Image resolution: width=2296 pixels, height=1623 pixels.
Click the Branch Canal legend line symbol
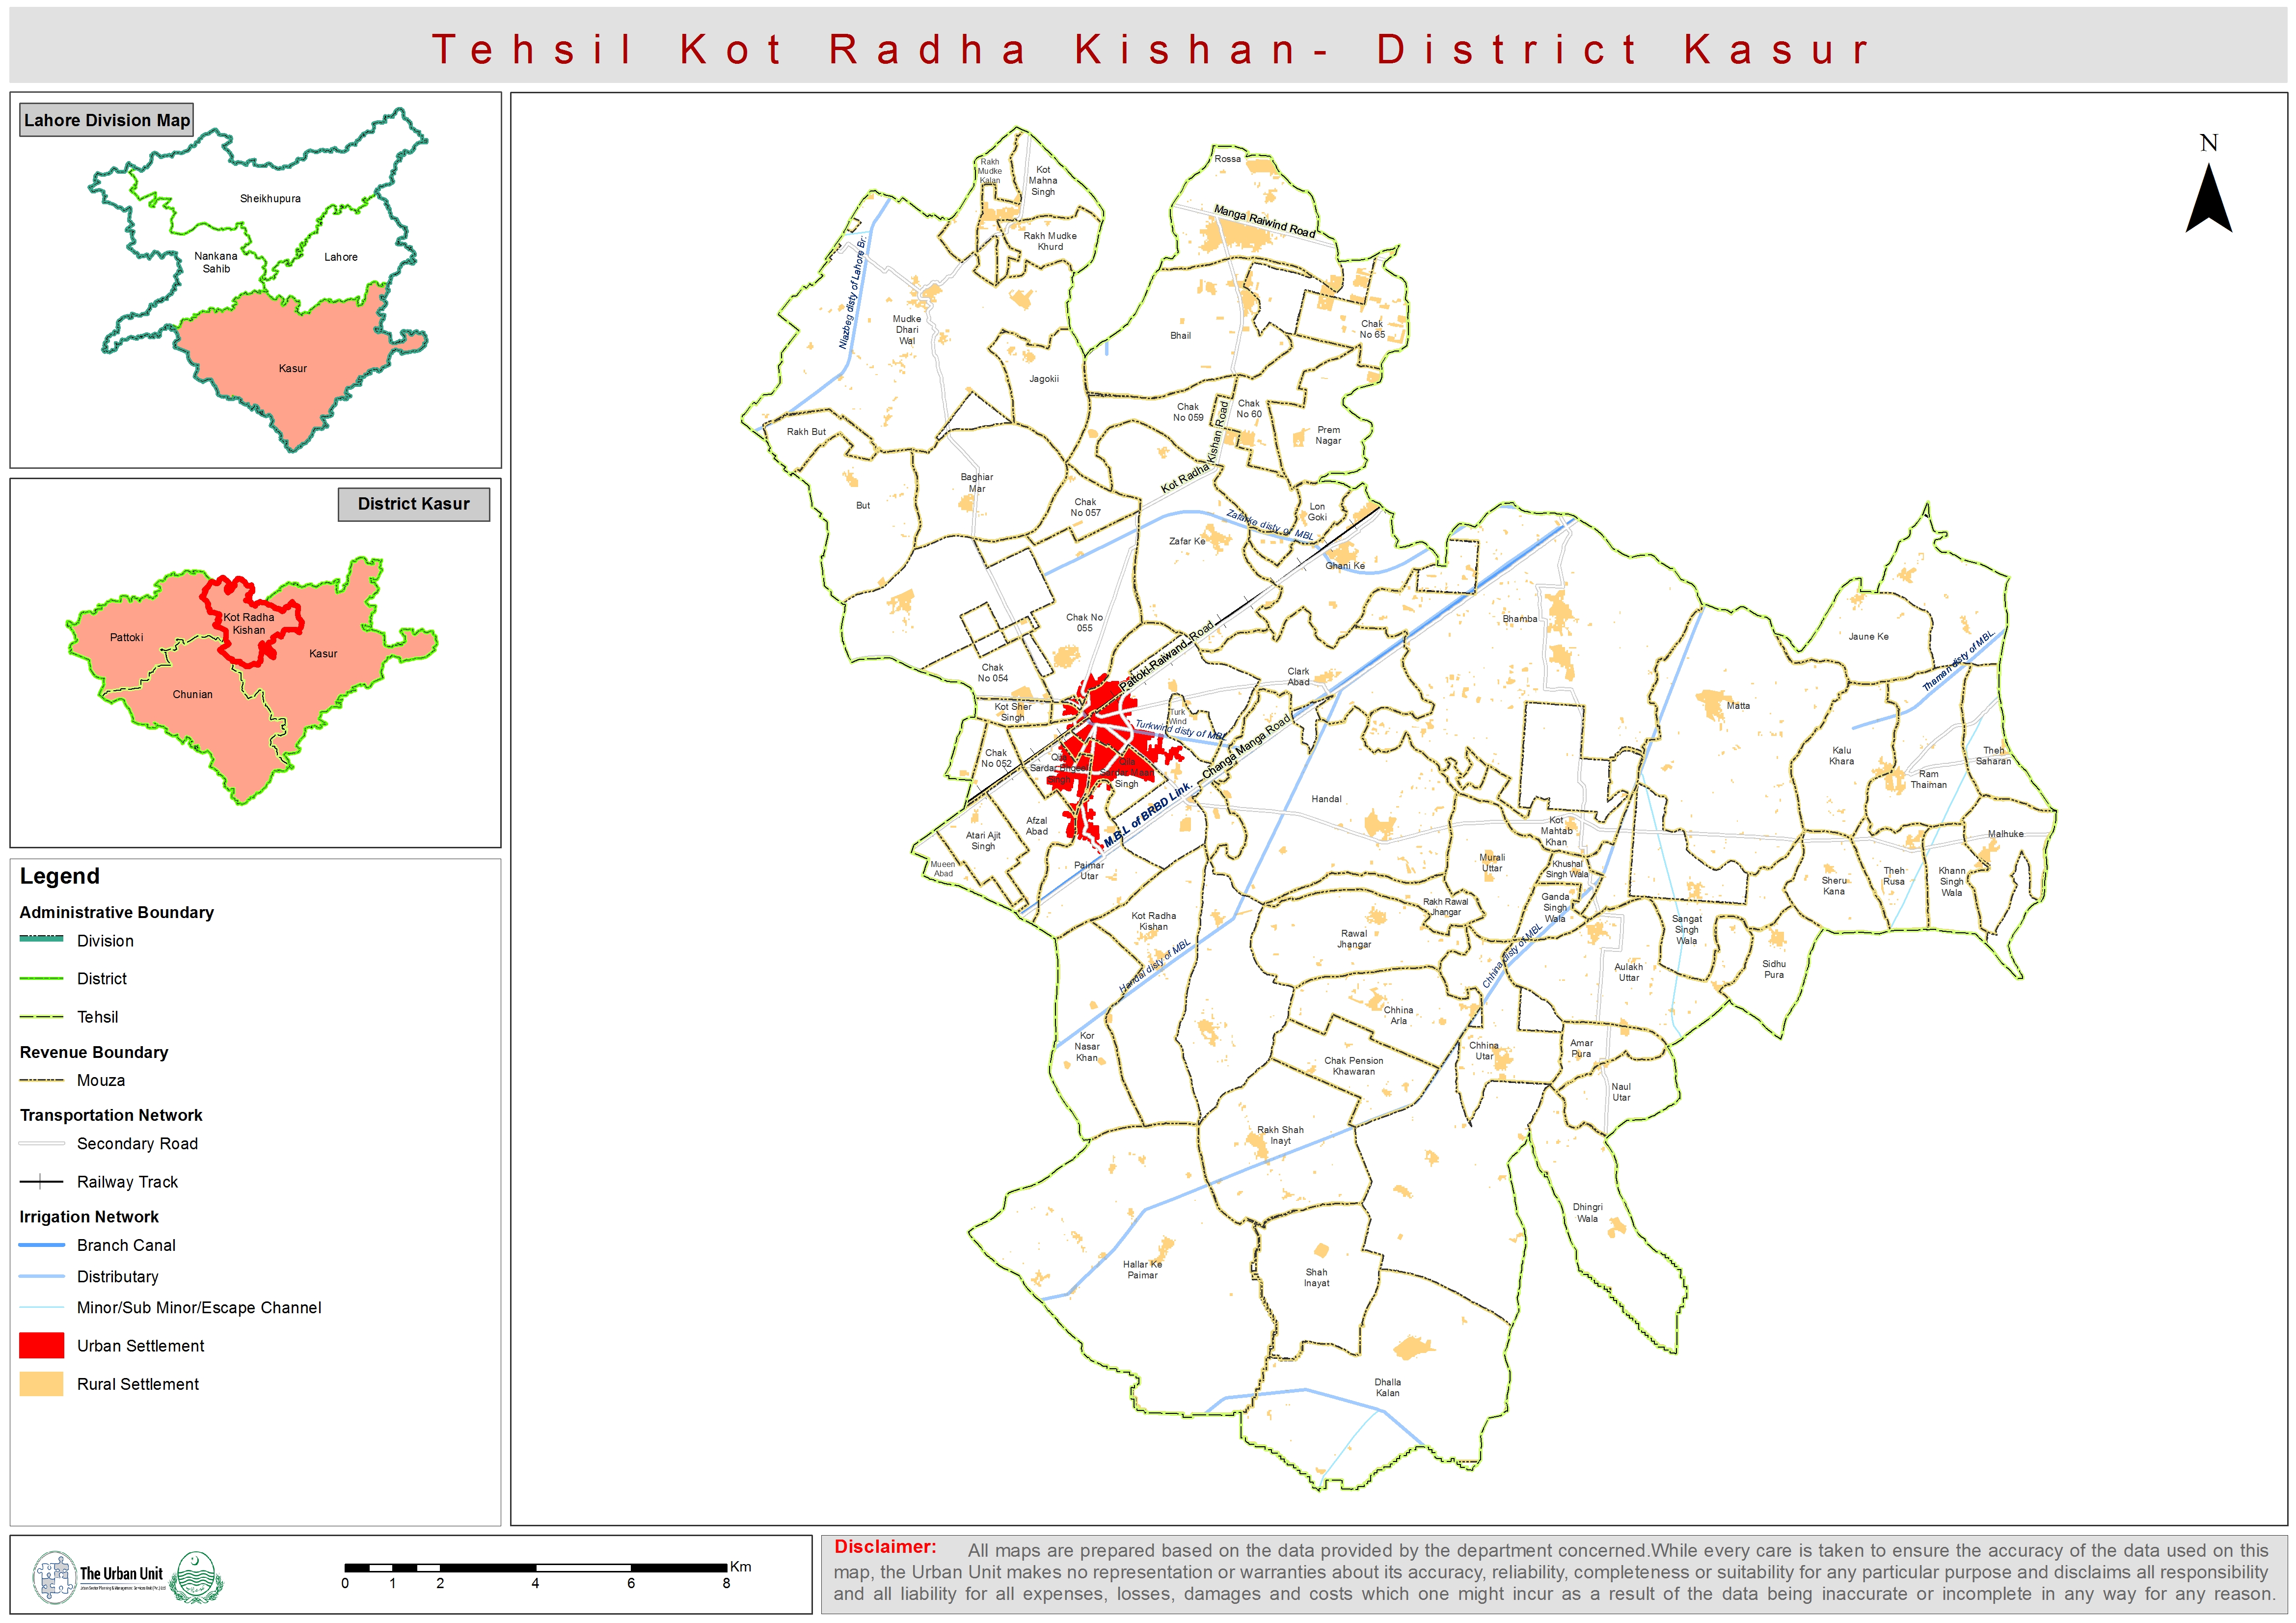click(x=41, y=1244)
